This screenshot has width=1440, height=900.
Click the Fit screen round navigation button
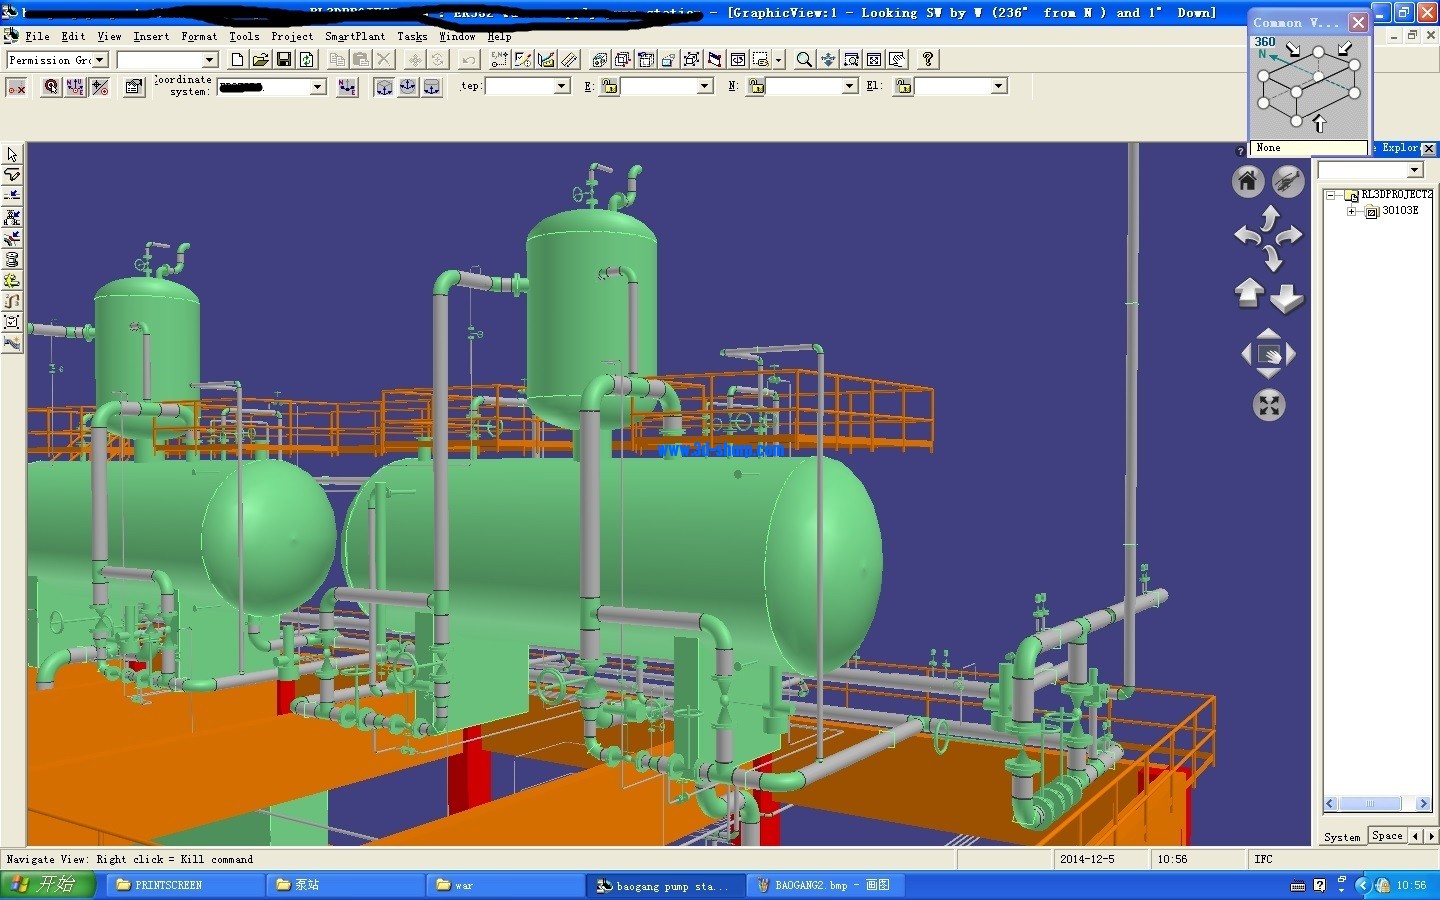coord(1269,405)
